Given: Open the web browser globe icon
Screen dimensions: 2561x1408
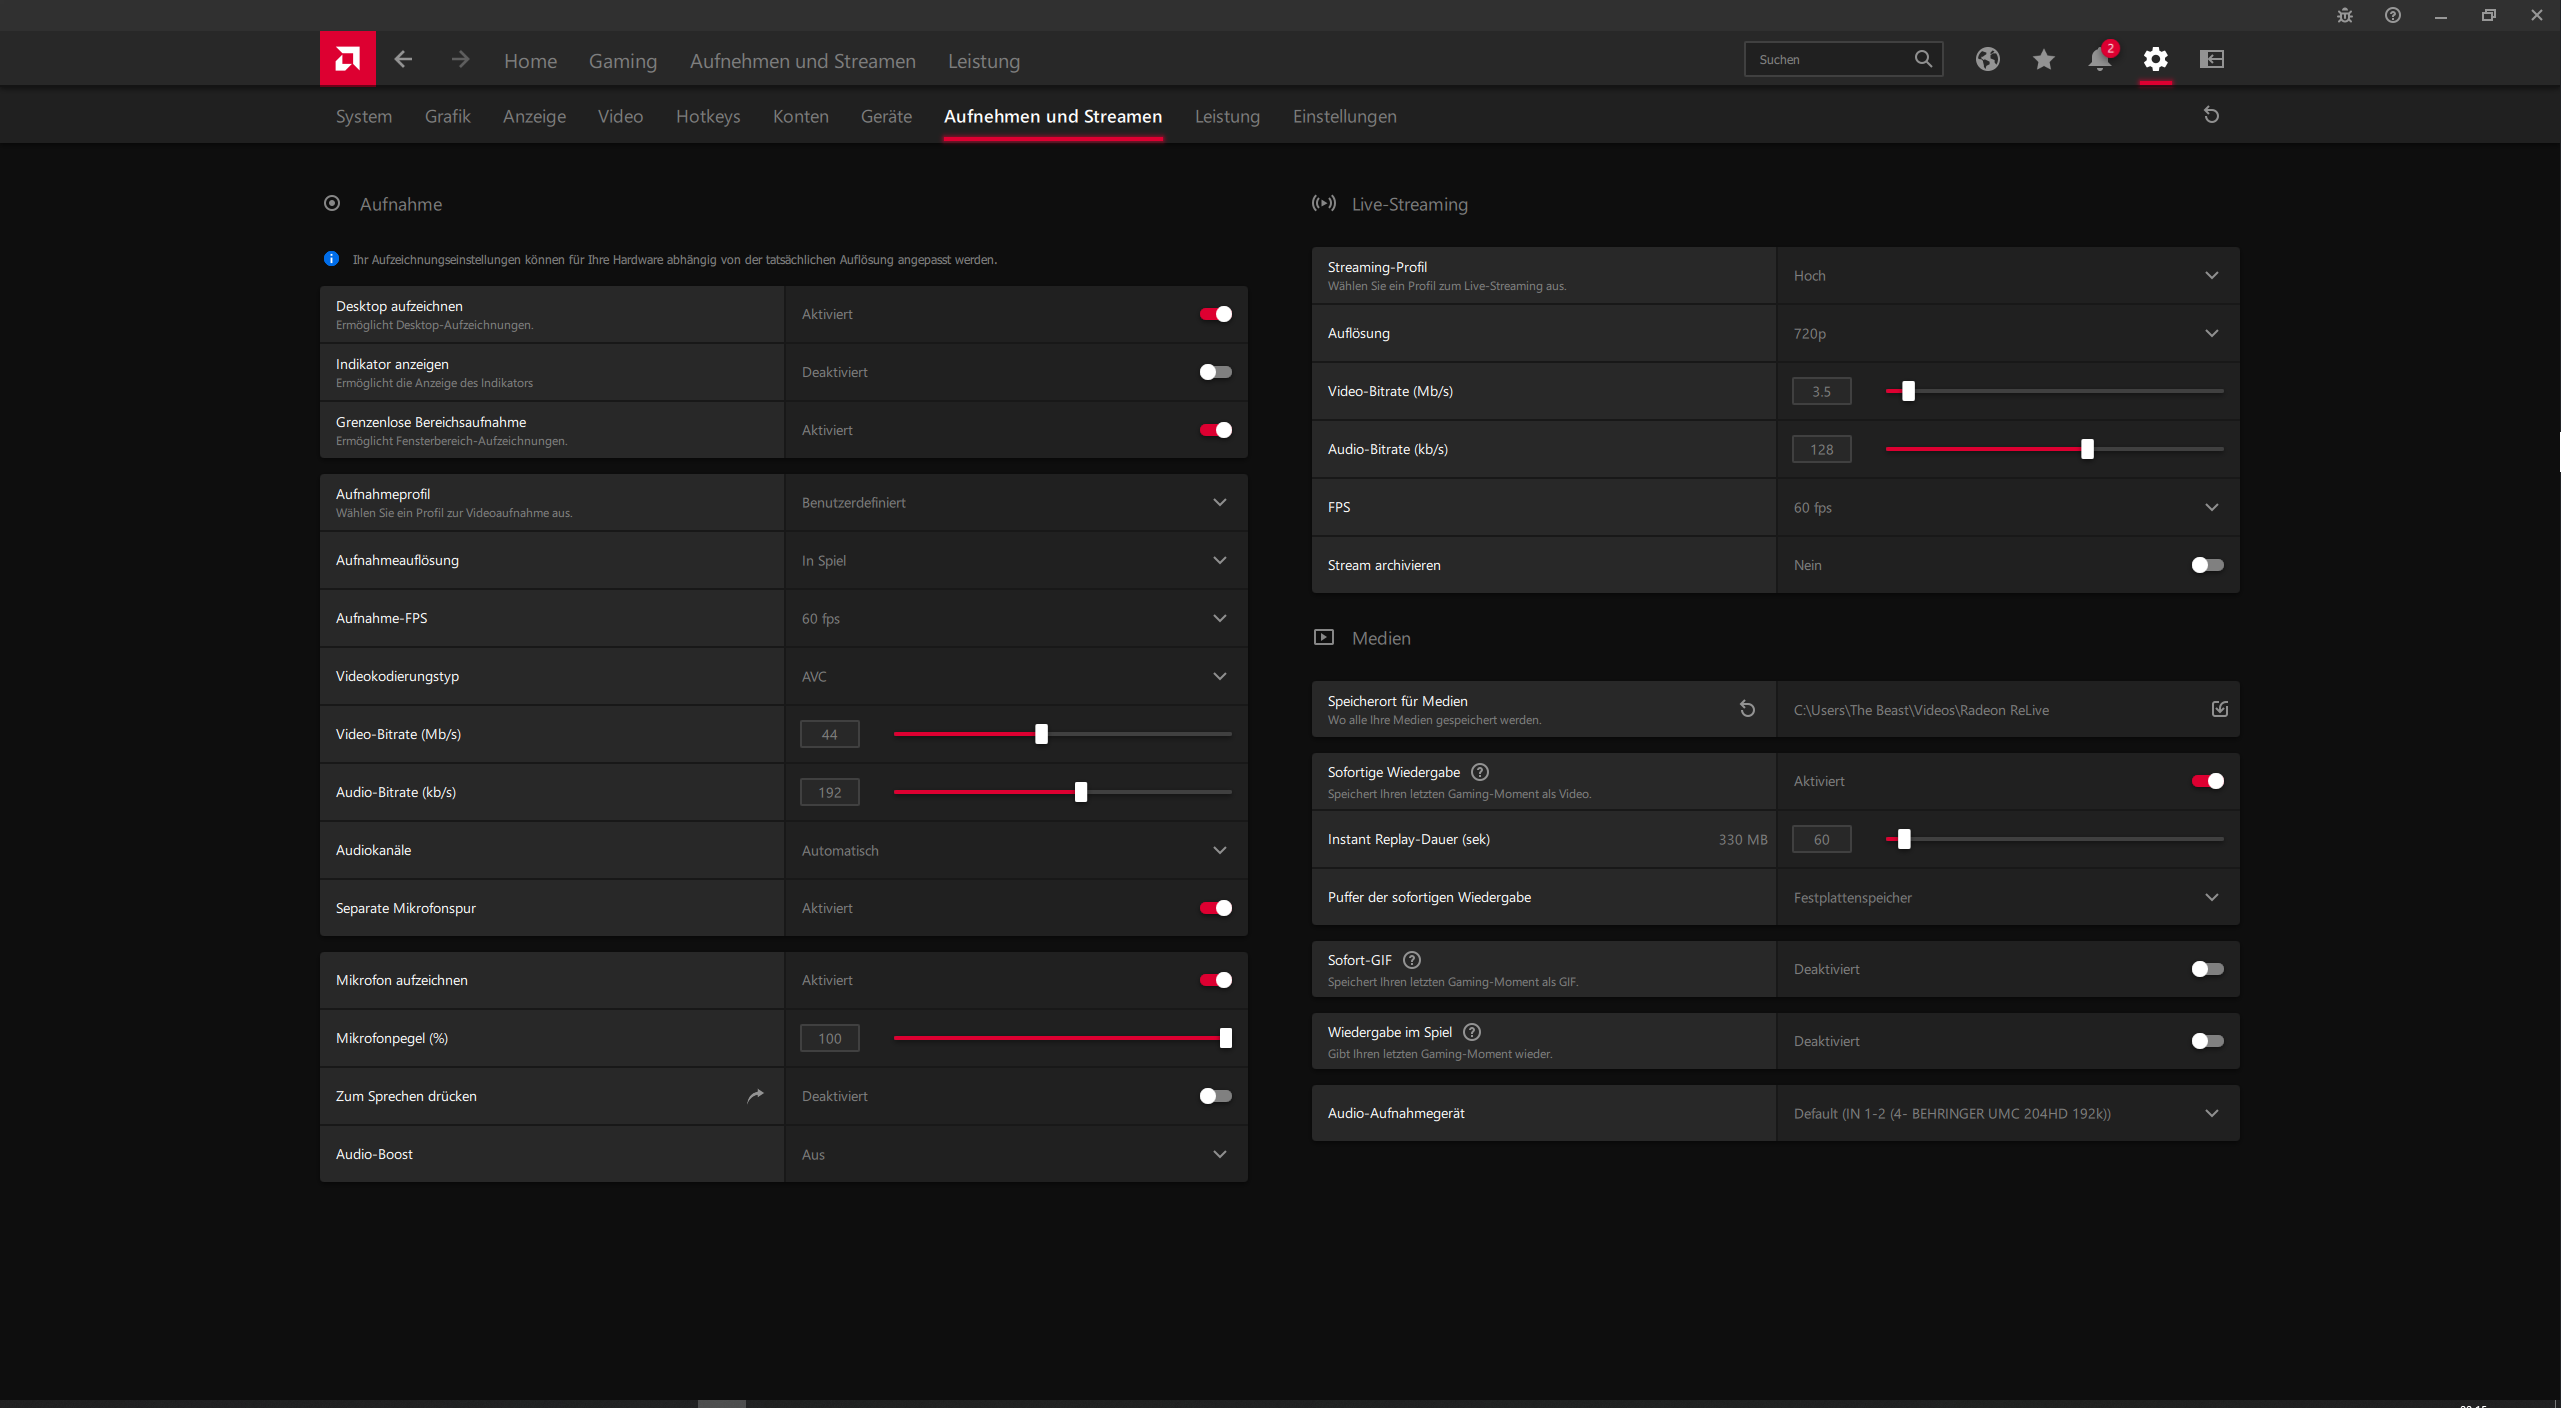Looking at the screenshot, I should tap(1987, 60).
